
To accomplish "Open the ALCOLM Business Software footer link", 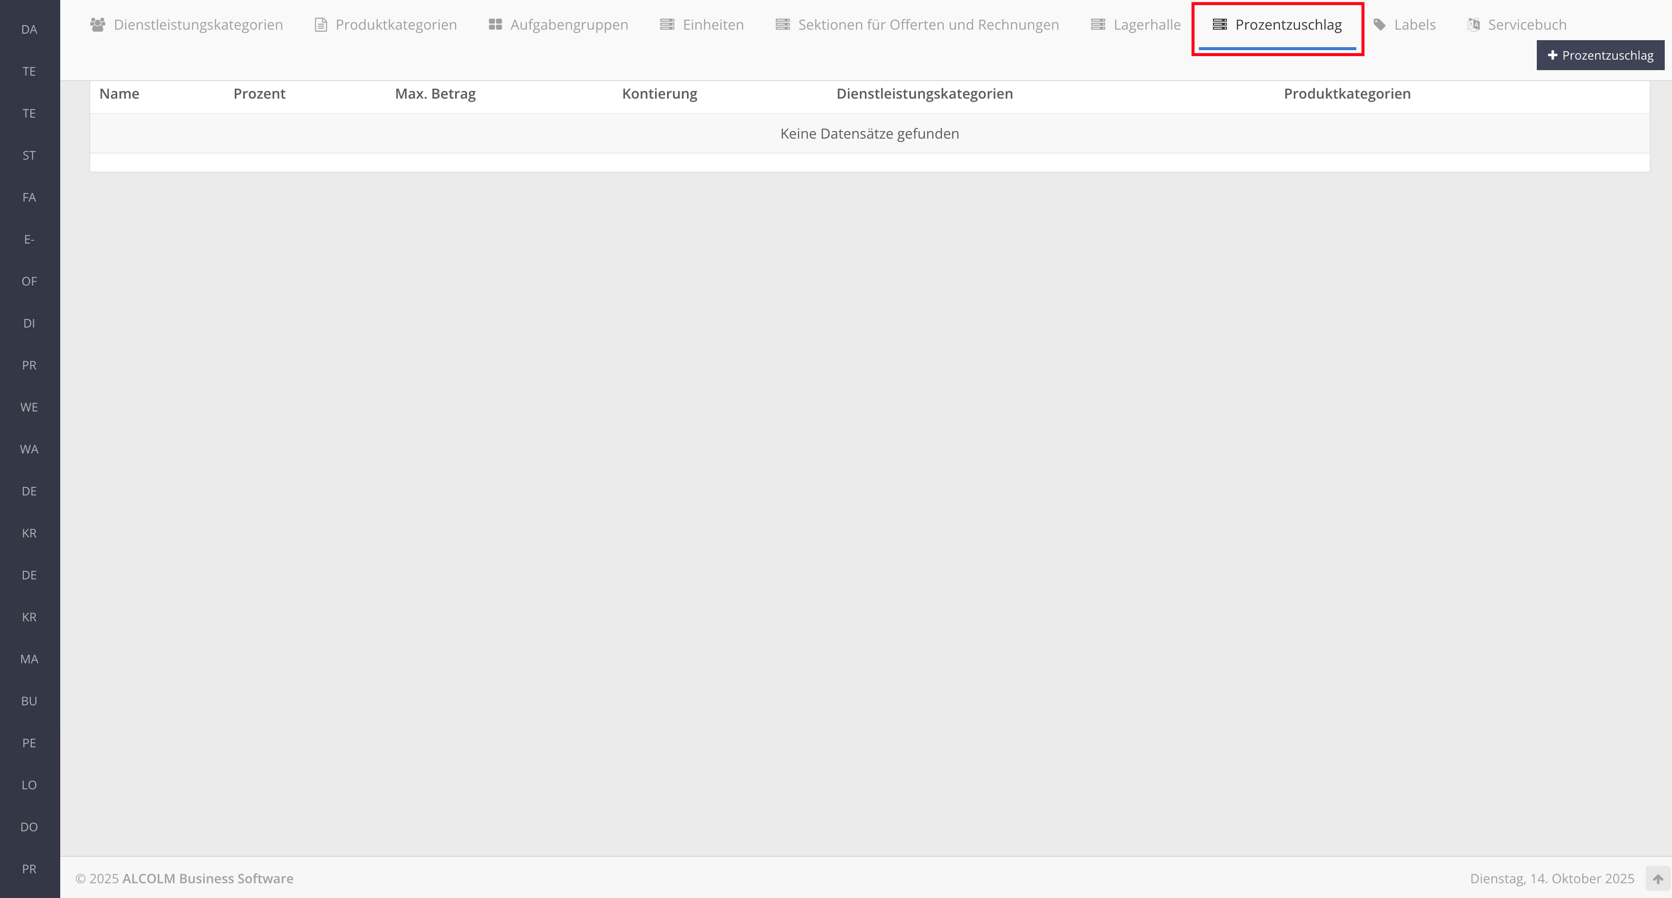I will point(207,879).
